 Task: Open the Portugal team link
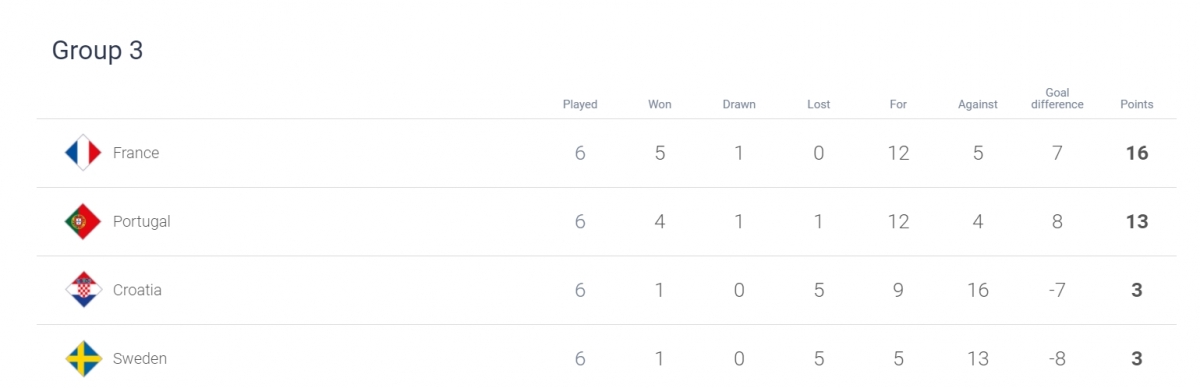point(142,222)
